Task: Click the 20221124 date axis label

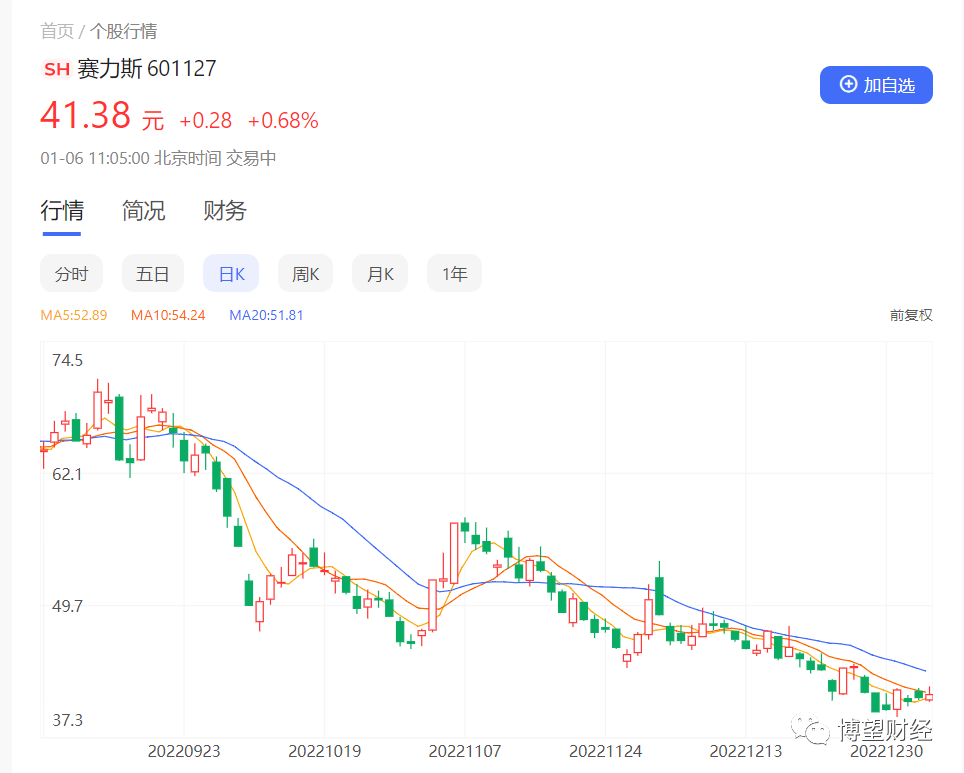Action: [606, 751]
